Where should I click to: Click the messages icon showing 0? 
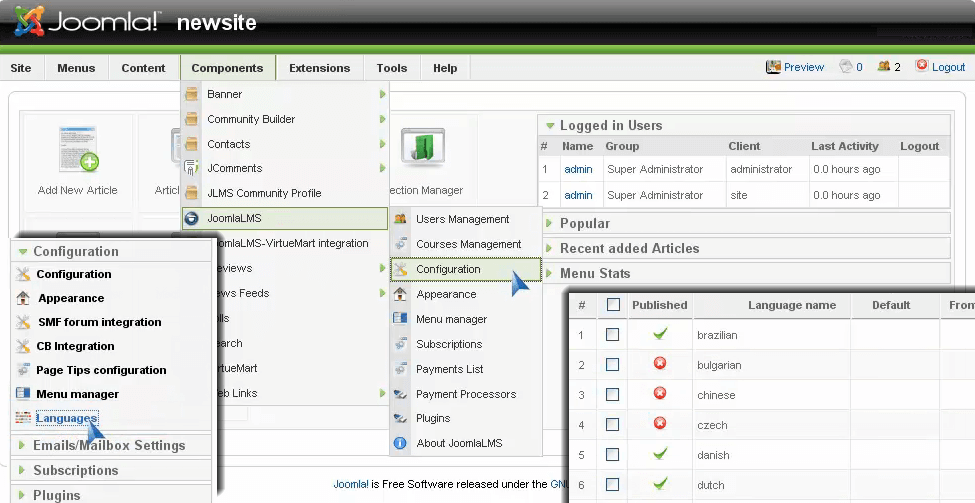[846, 66]
